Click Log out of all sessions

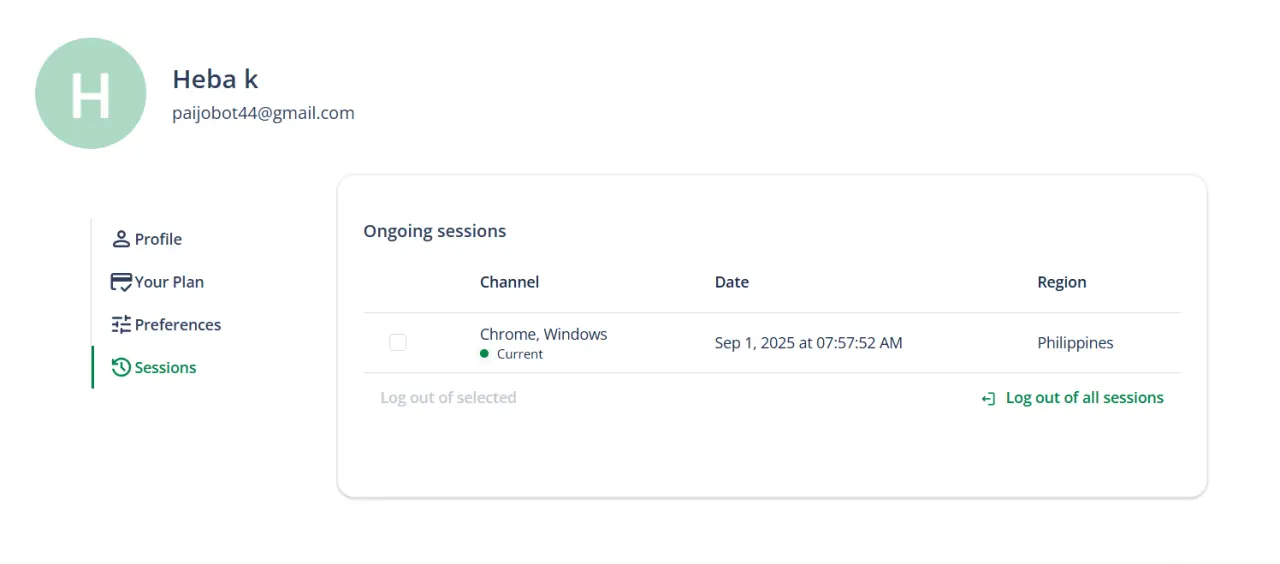click(x=1073, y=398)
